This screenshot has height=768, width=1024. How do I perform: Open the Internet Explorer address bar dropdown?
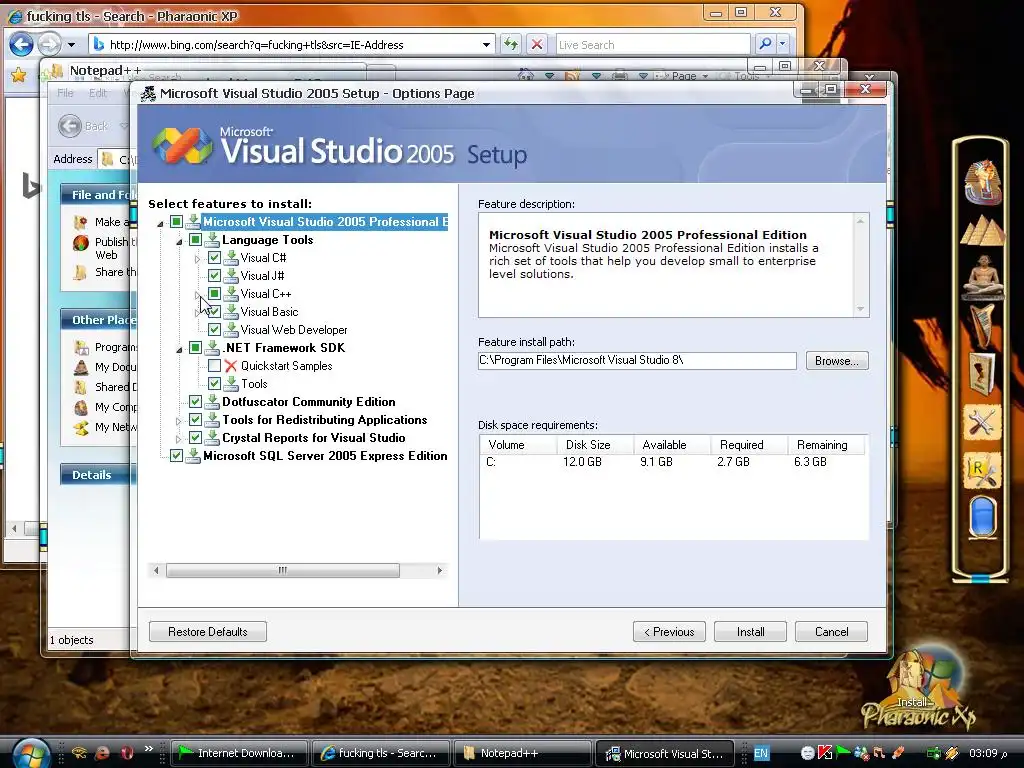486,45
